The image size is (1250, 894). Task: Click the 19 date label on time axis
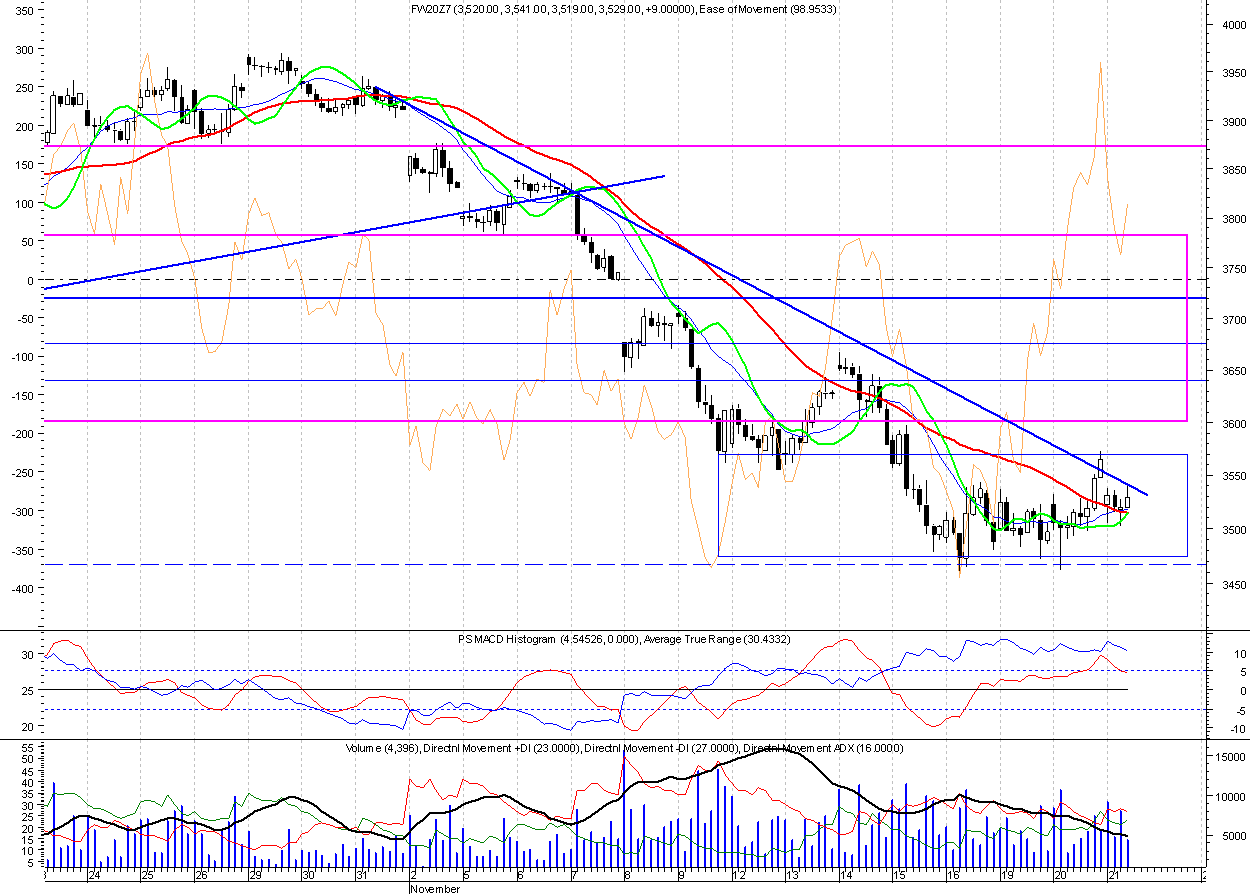coord(1007,875)
